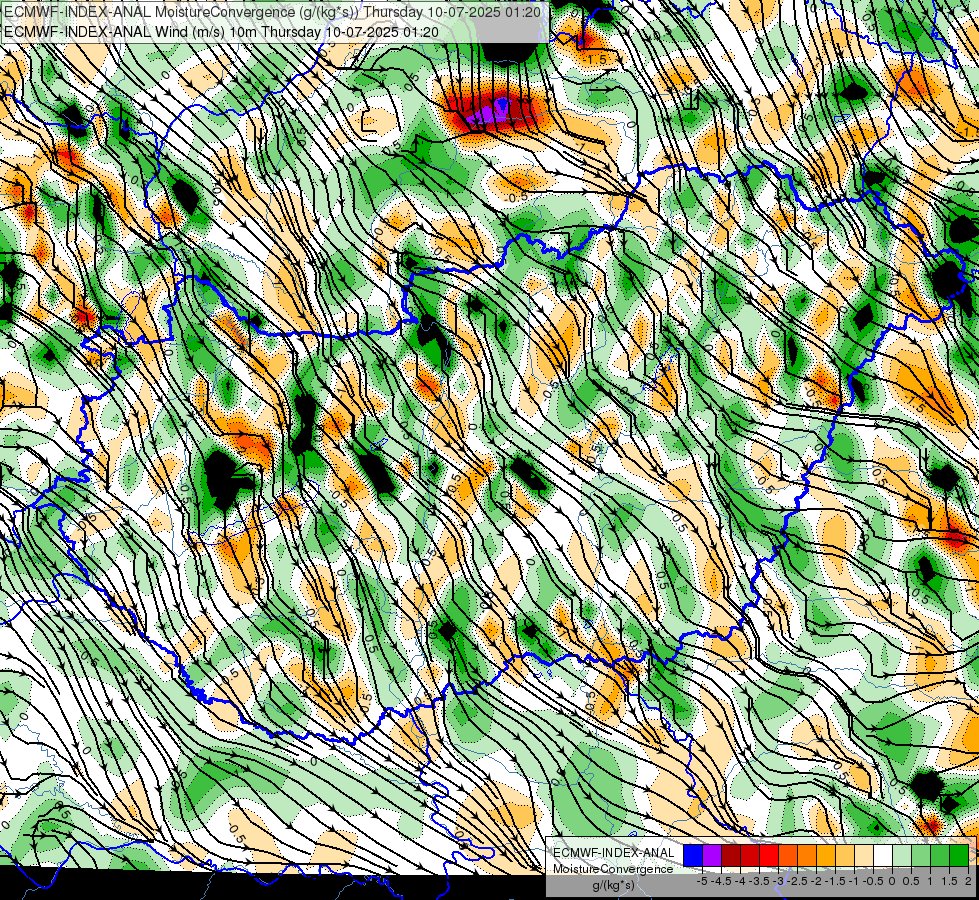The width and height of the screenshot is (979, 900).
Task: Click the white legend swatch ending at 0
Action: click(x=883, y=856)
